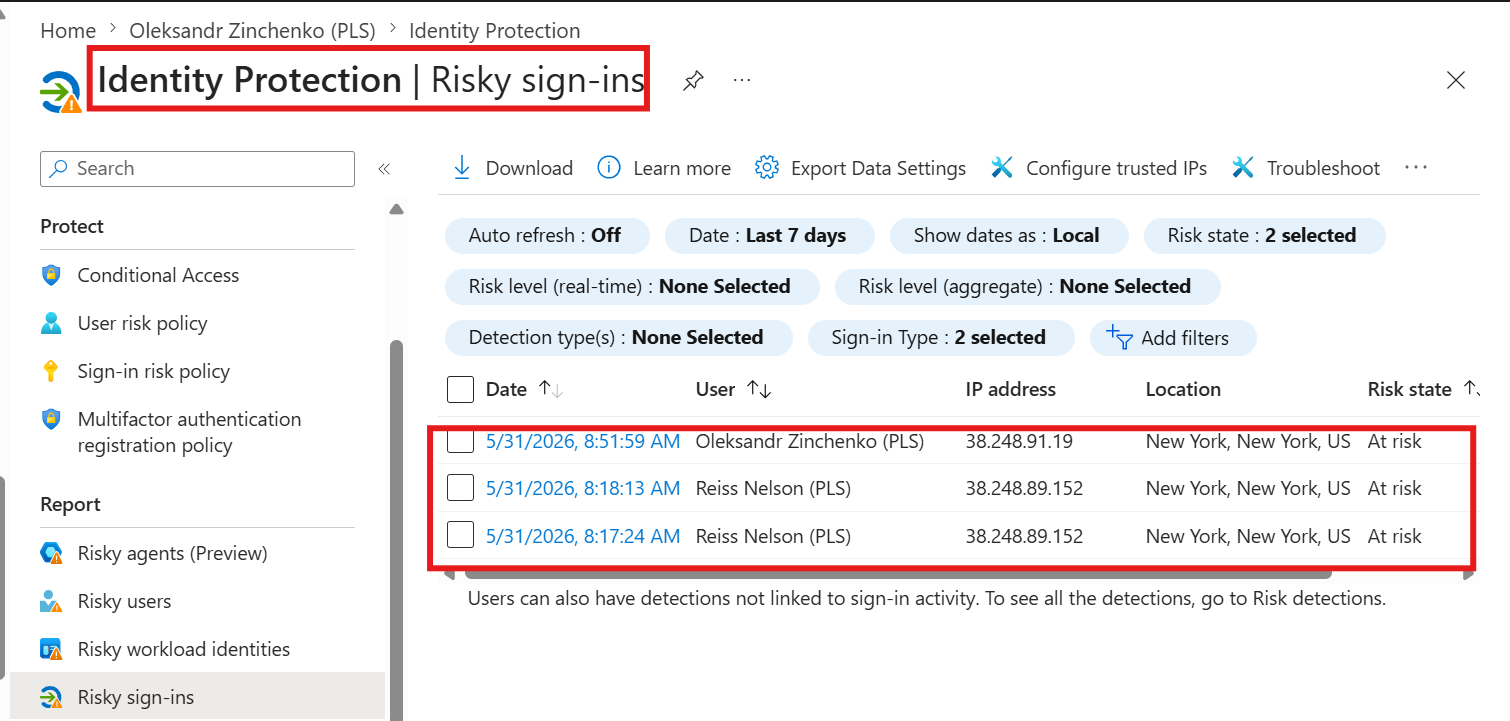Click the Risky users icon
The height and width of the screenshot is (721, 1510).
[51, 601]
